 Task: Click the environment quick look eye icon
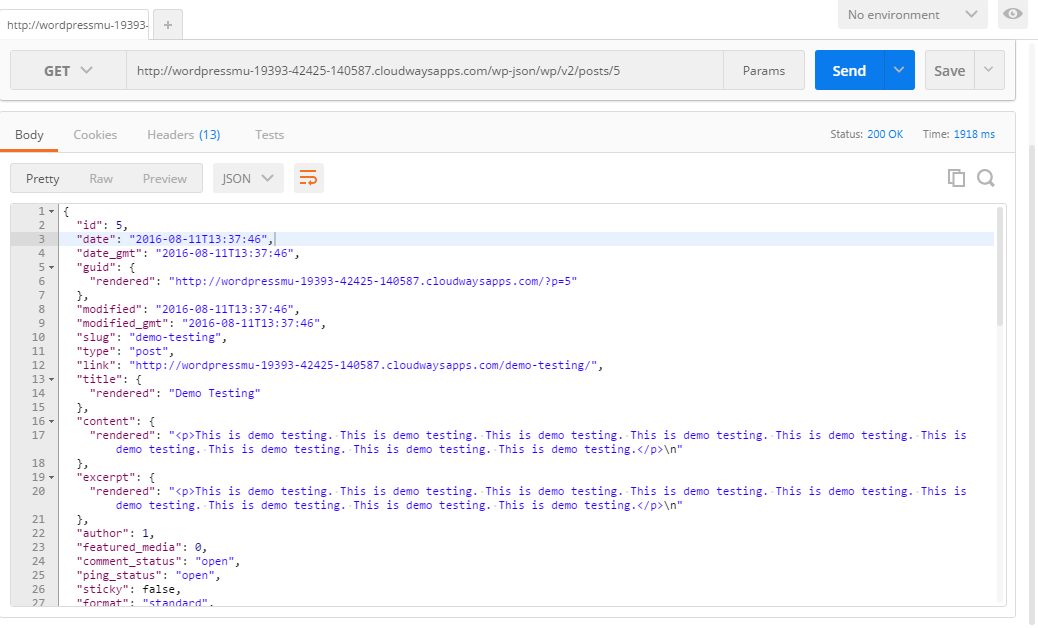1012,14
